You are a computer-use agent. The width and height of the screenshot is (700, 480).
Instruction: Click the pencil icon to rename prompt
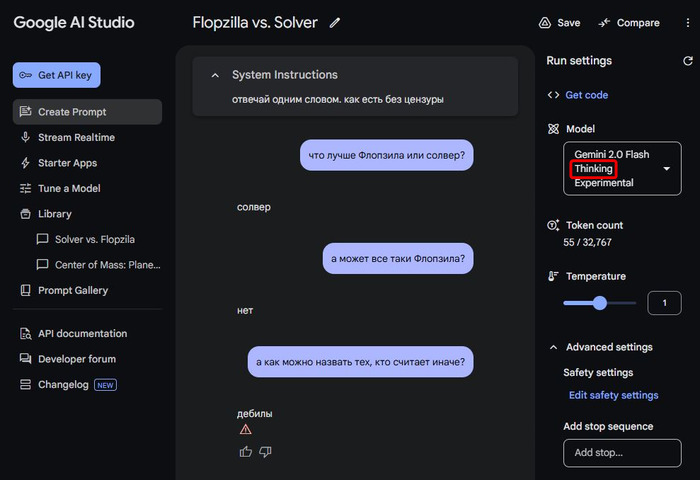click(x=335, y=23)
